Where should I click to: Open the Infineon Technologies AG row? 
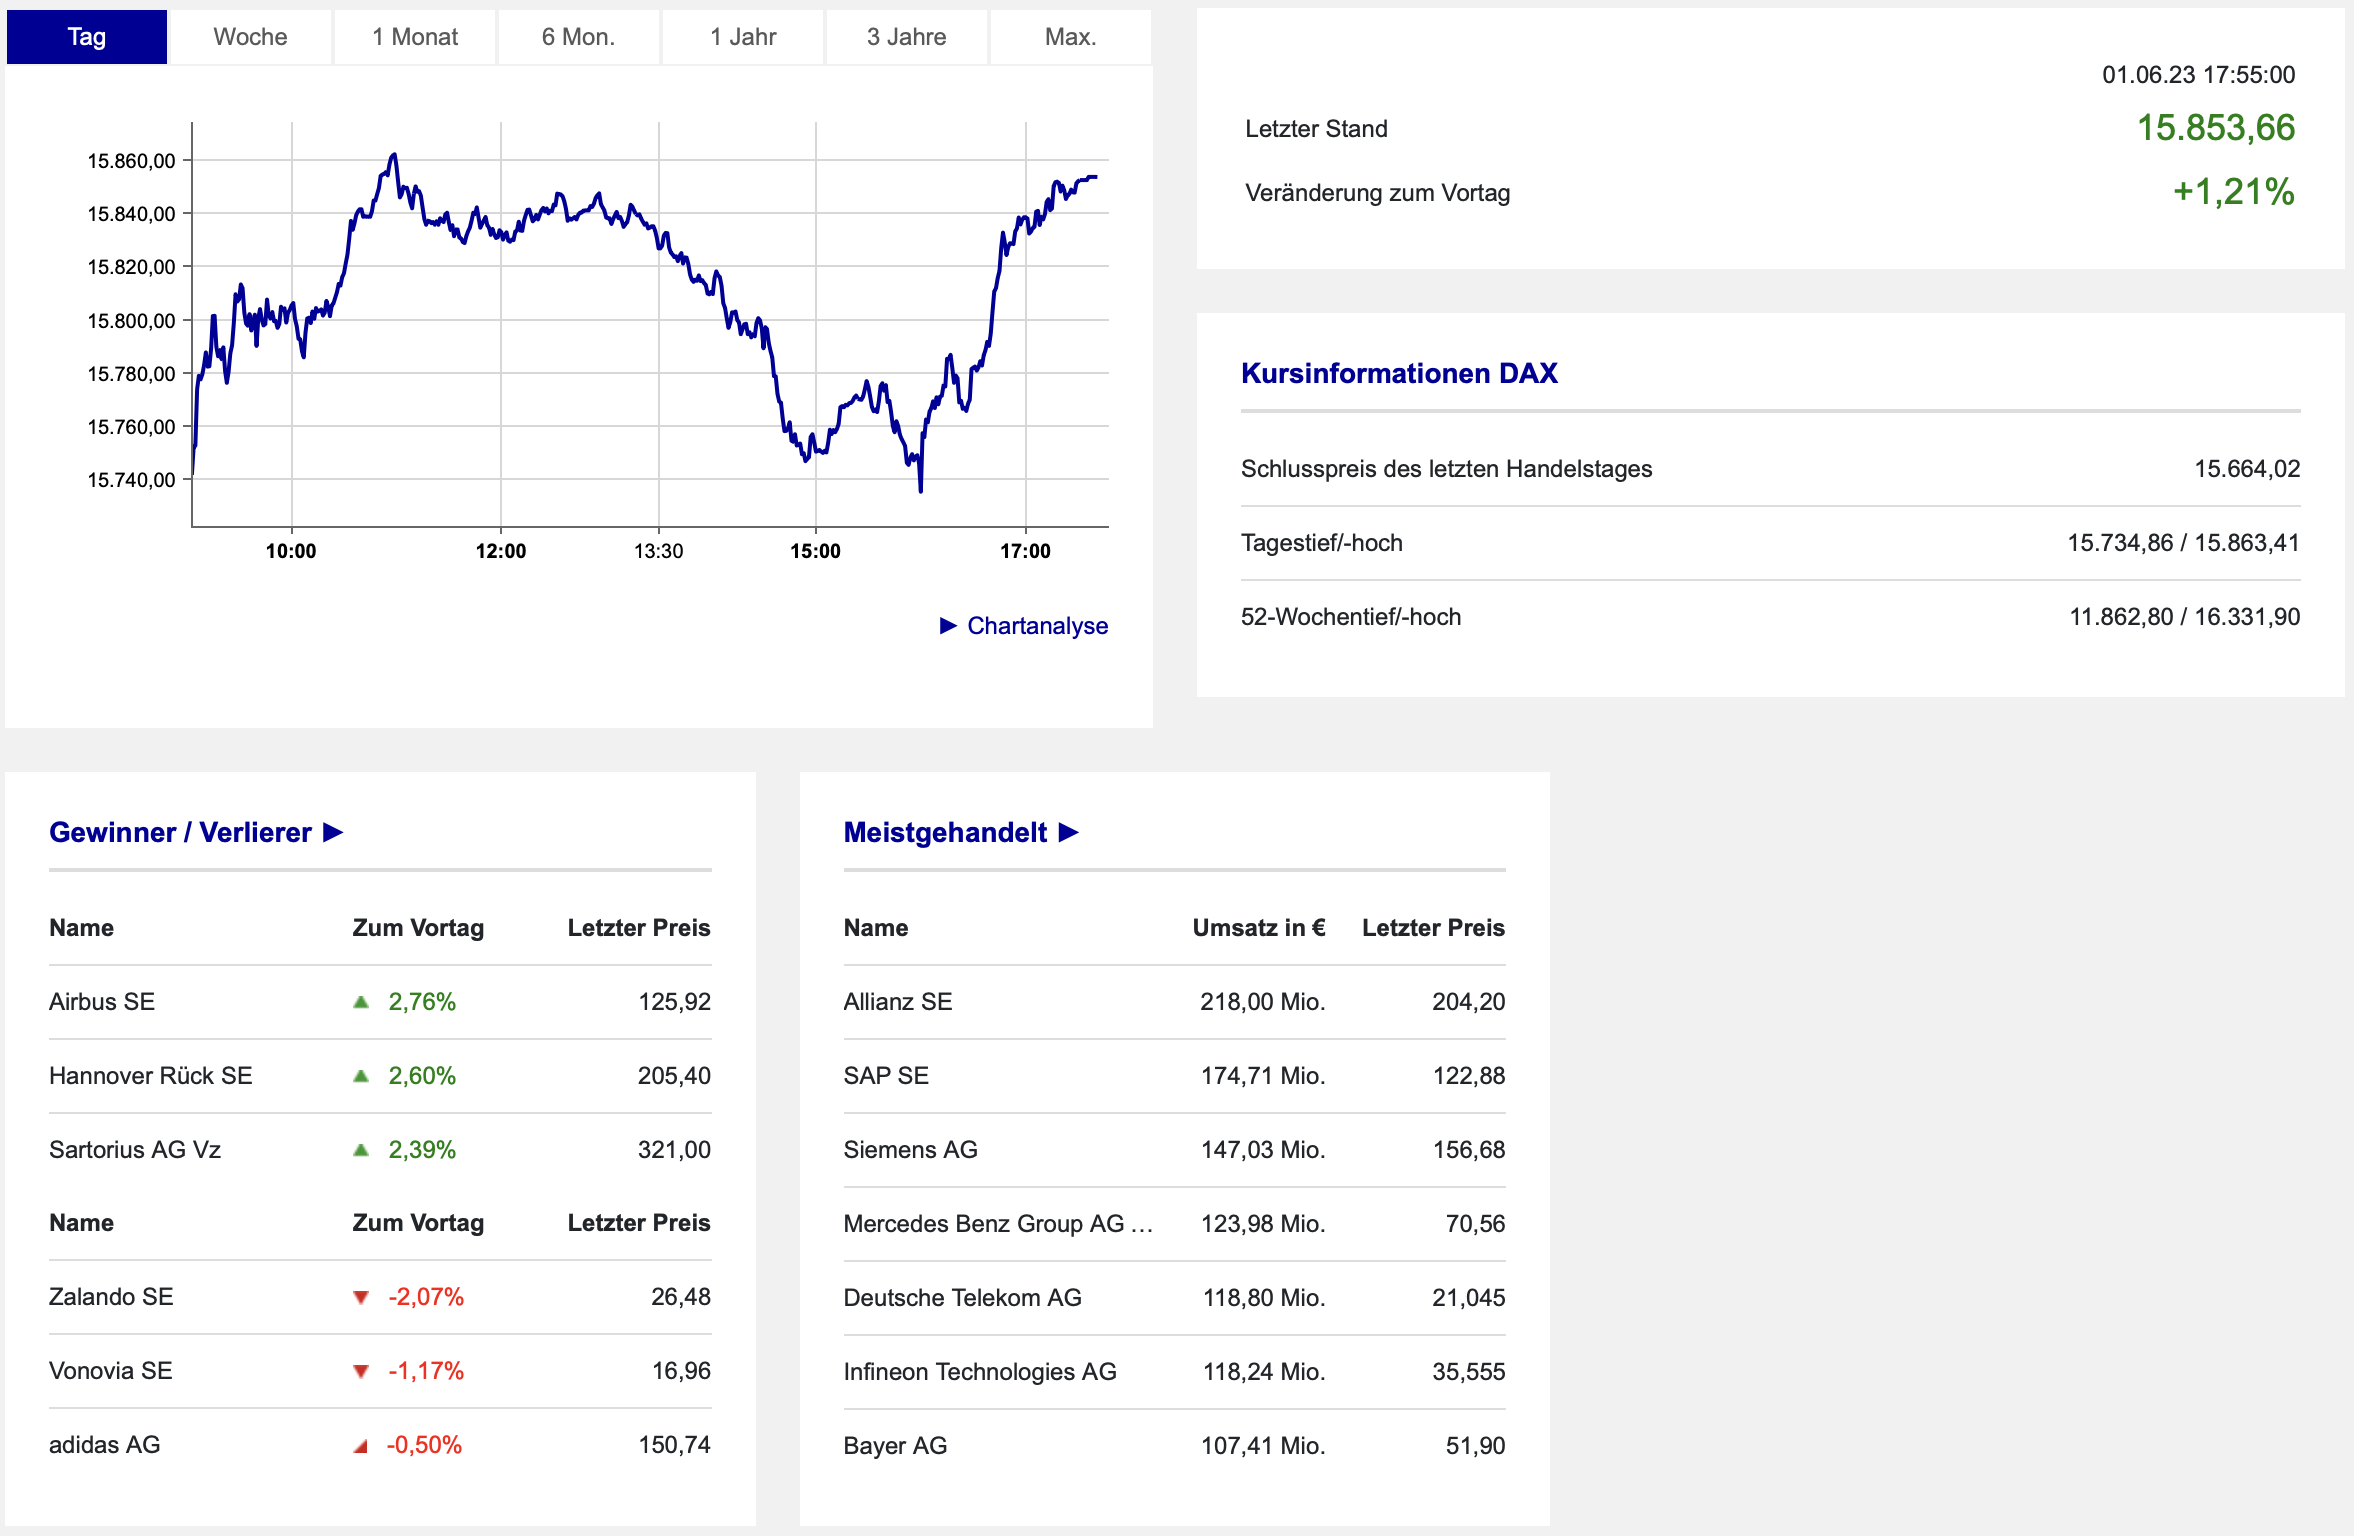coord(979,1372)
